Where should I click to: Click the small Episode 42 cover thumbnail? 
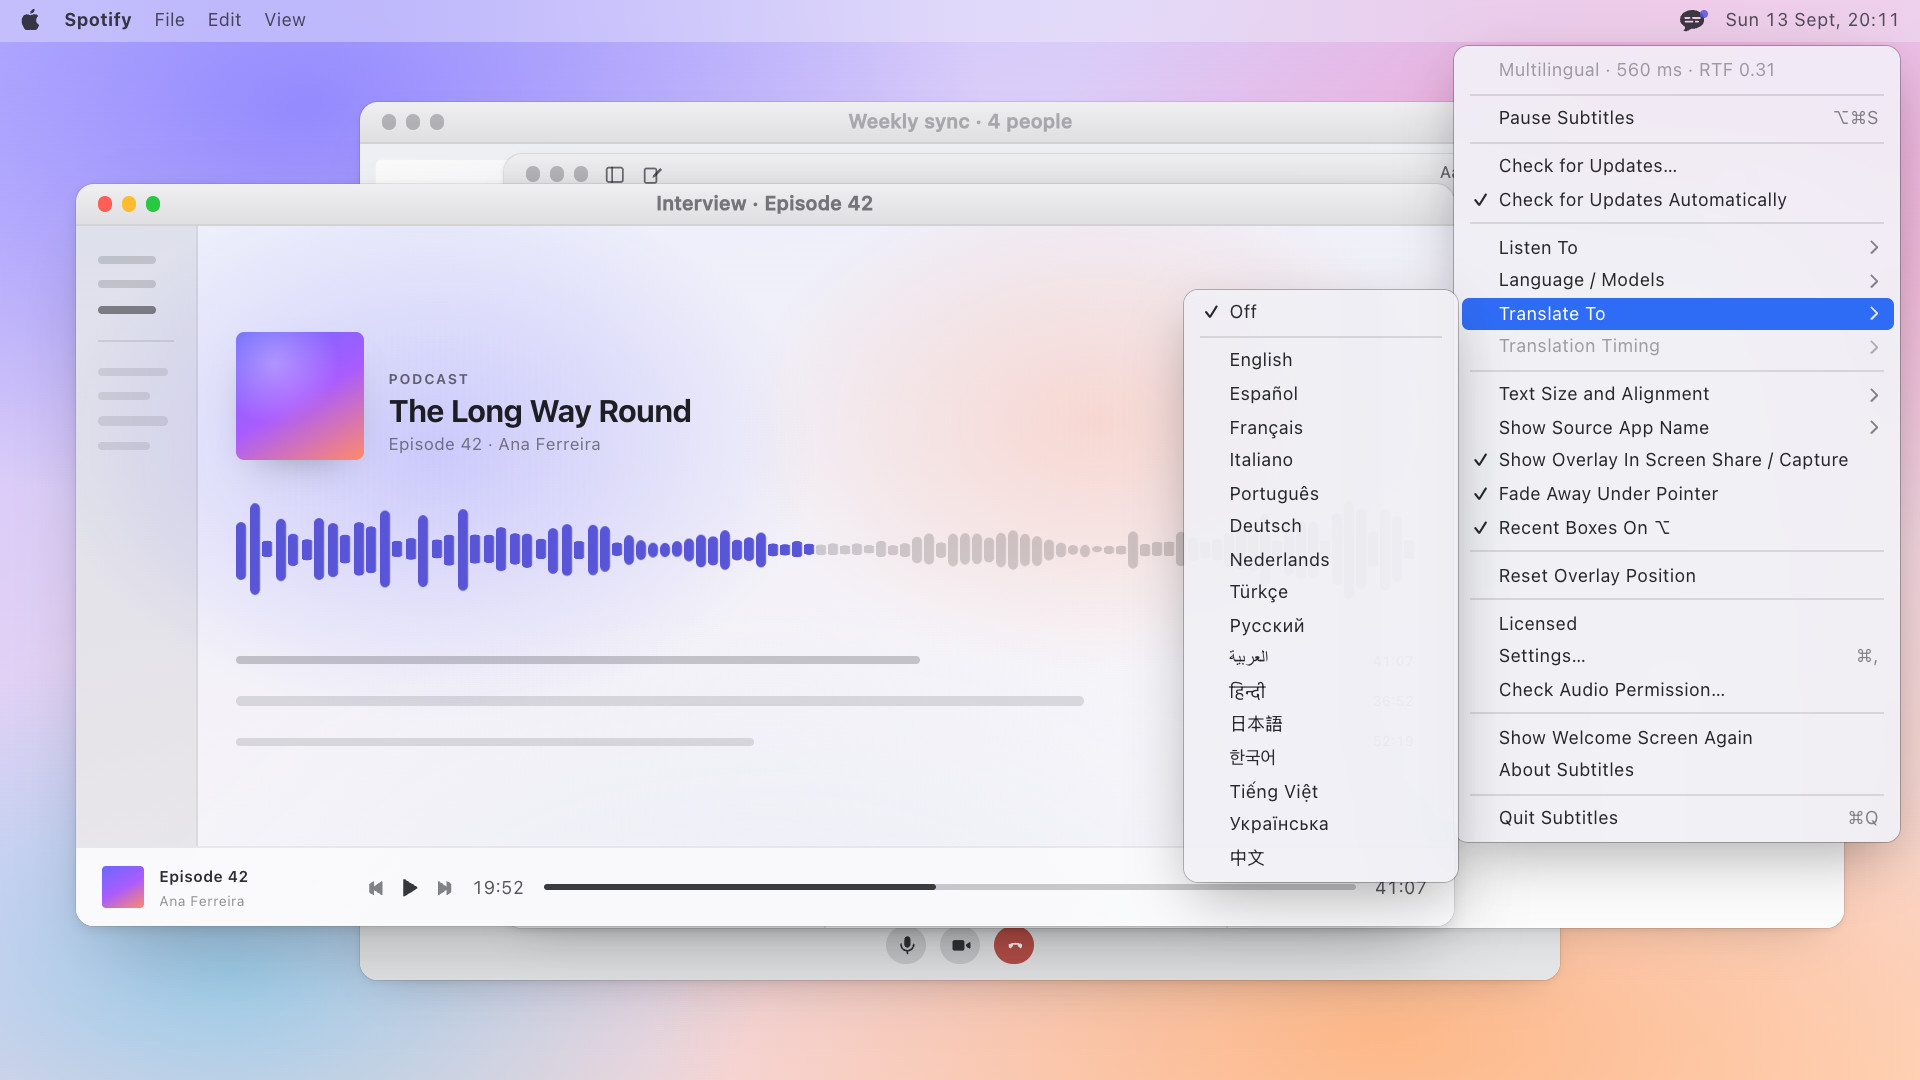[123, 887]
